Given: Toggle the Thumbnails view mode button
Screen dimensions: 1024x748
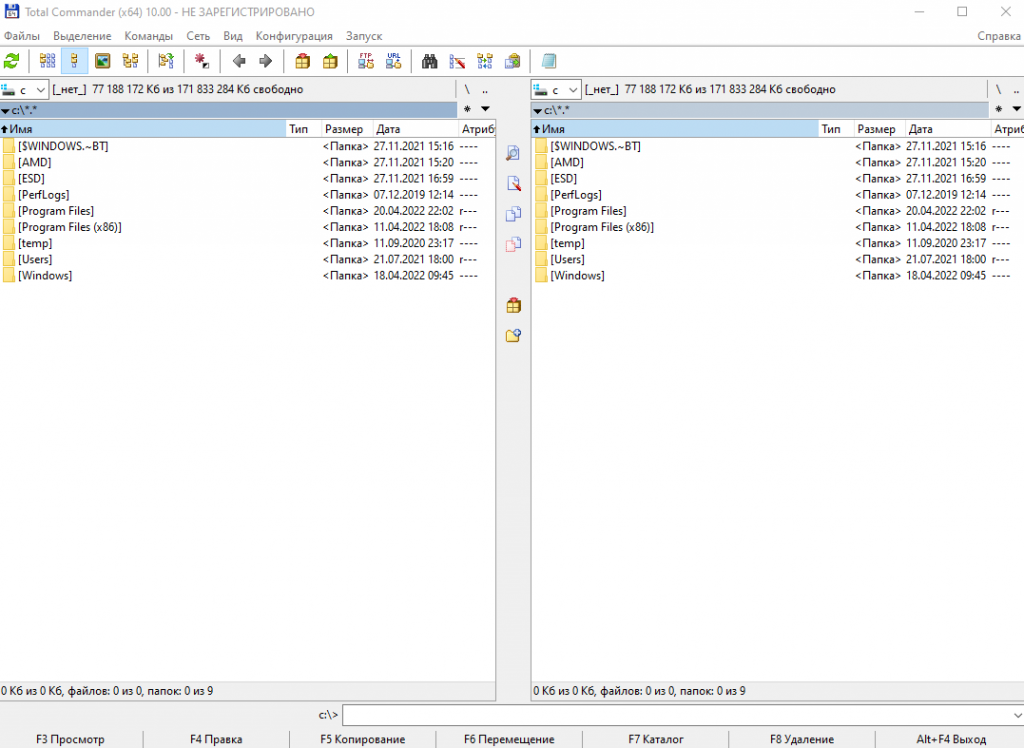Looking at the screenshot, I should (102, 61).
